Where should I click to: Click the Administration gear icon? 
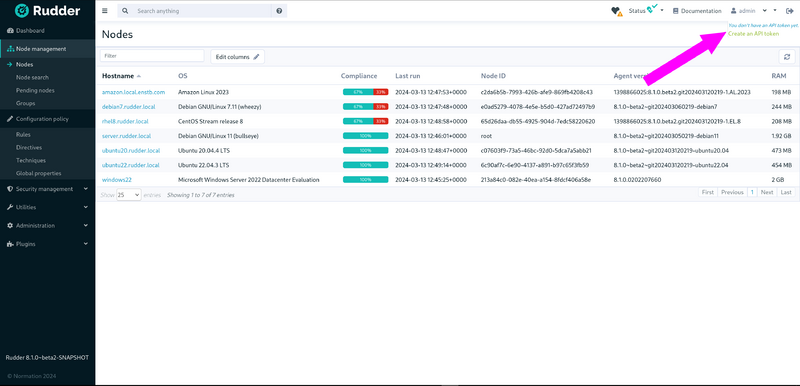tap(11, 225)
